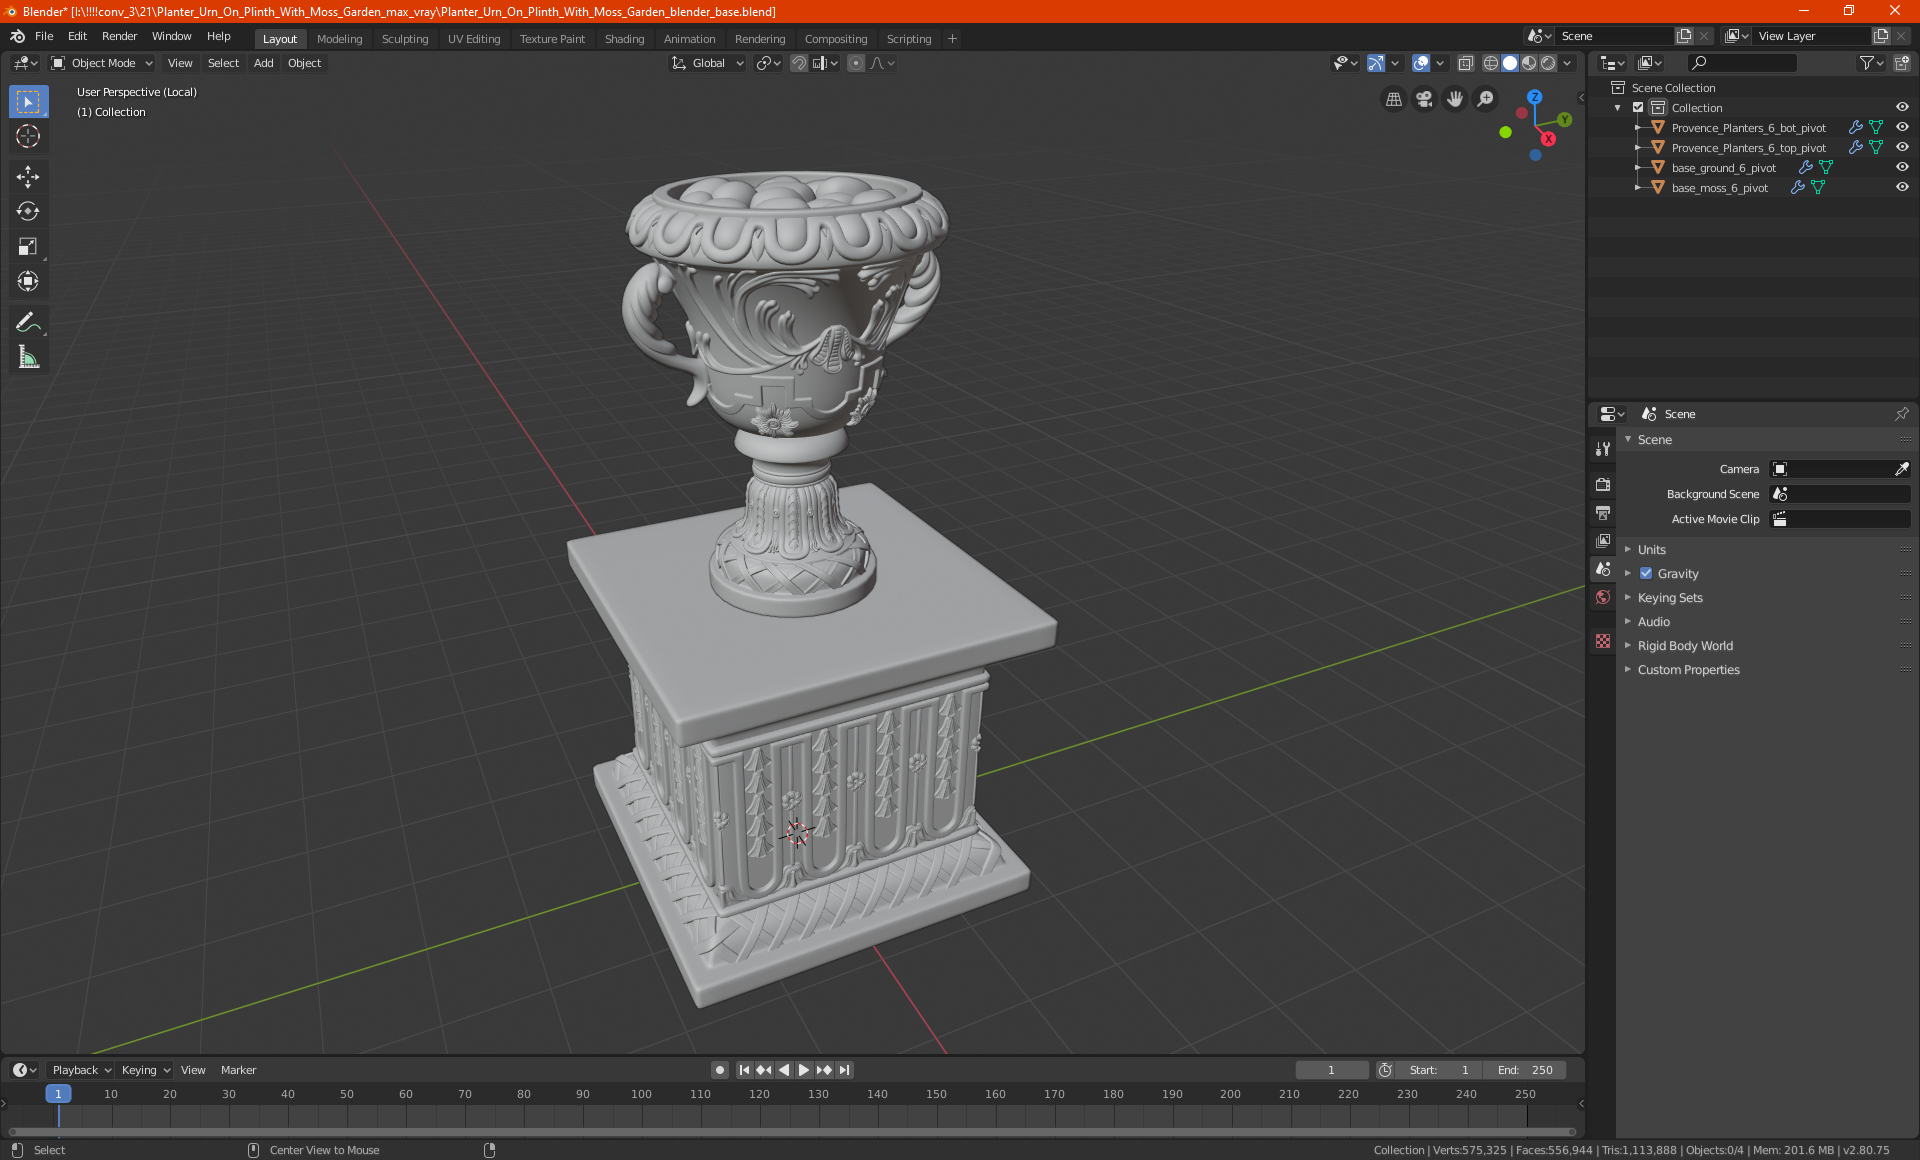This screenshot has width=1920, height=1160.
Task: Expand Rigid Body World panel
Action: click(x=1685, y=646)
